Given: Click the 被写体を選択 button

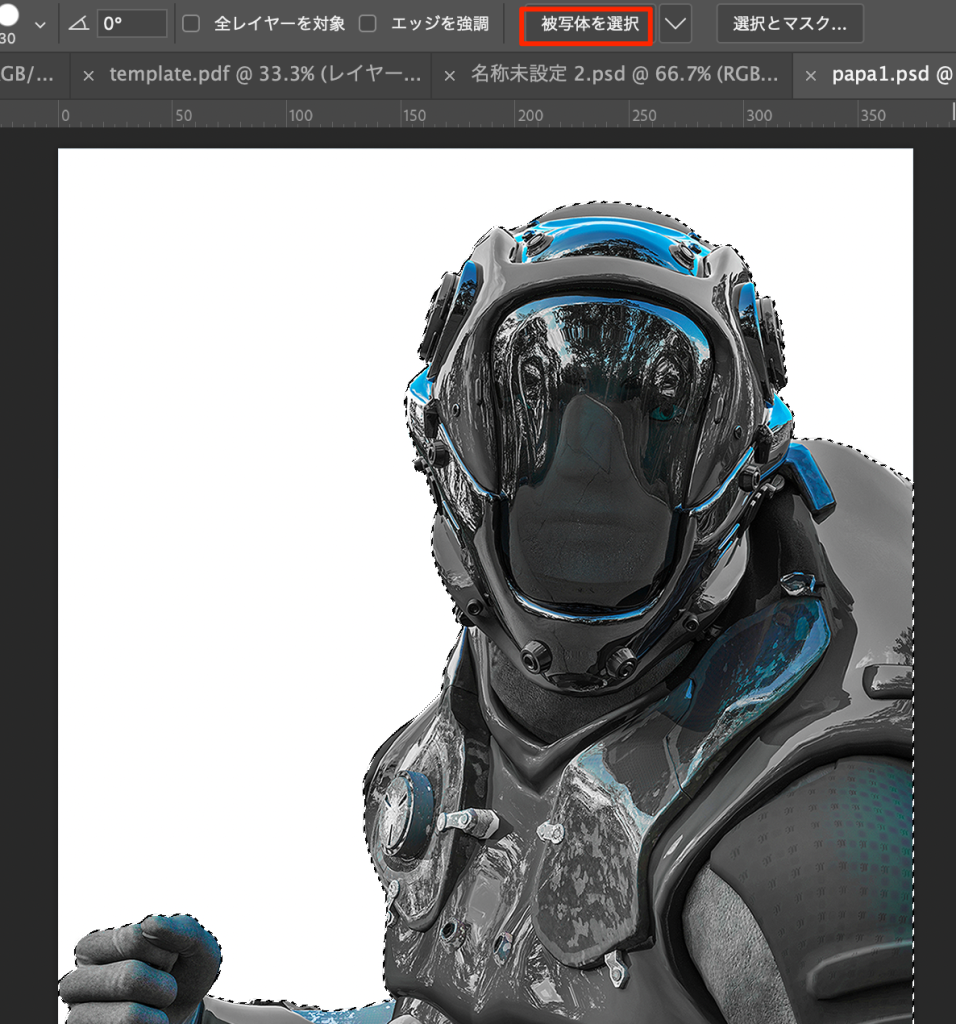Looking at the screenshot, I should 589,24.
